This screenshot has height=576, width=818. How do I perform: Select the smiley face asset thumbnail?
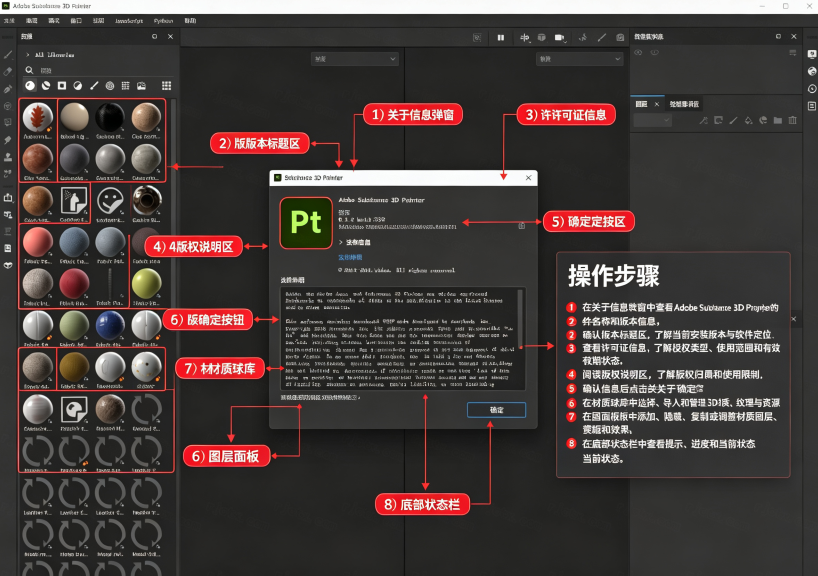coord(110,203)
